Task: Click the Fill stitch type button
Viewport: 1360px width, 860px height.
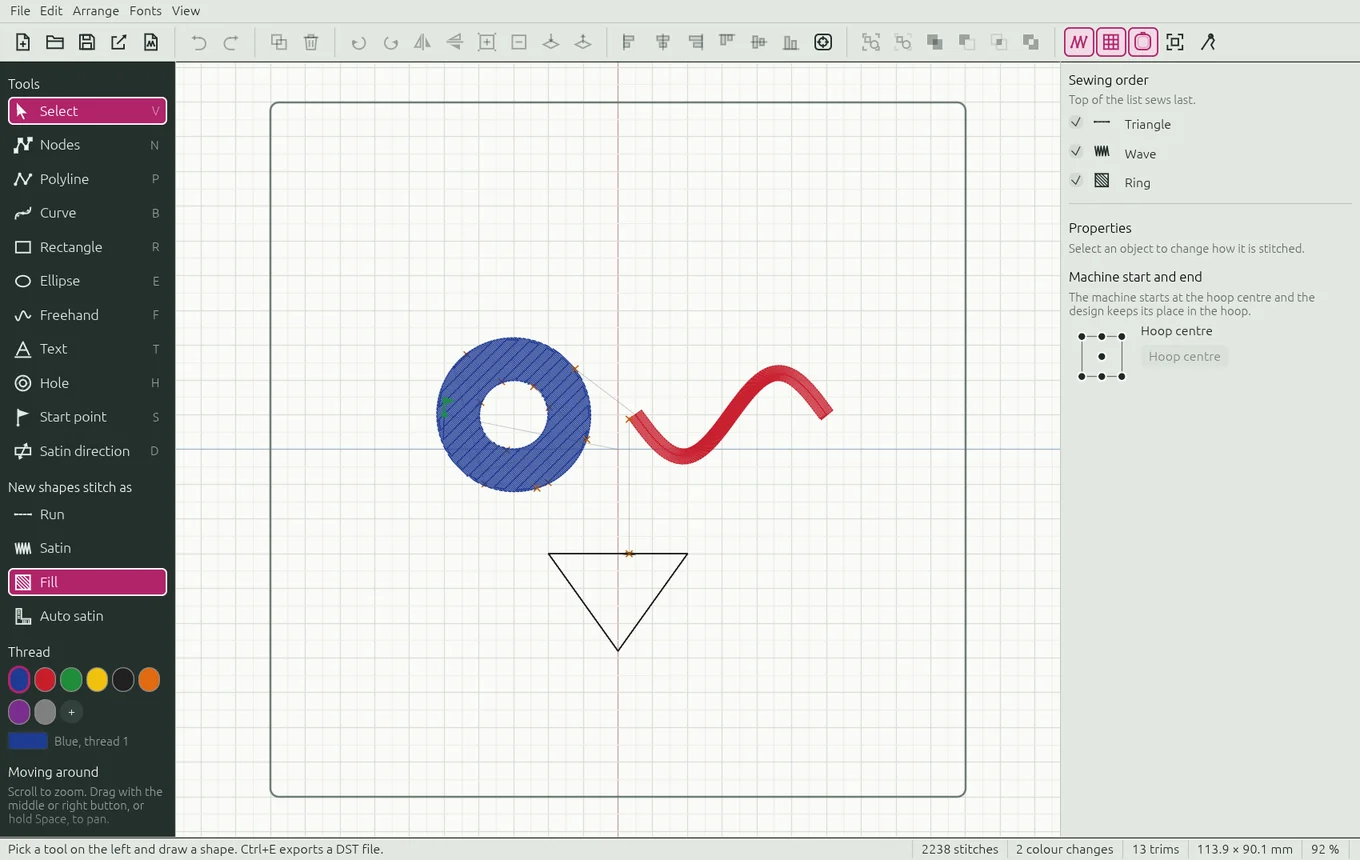Action: 87,582
